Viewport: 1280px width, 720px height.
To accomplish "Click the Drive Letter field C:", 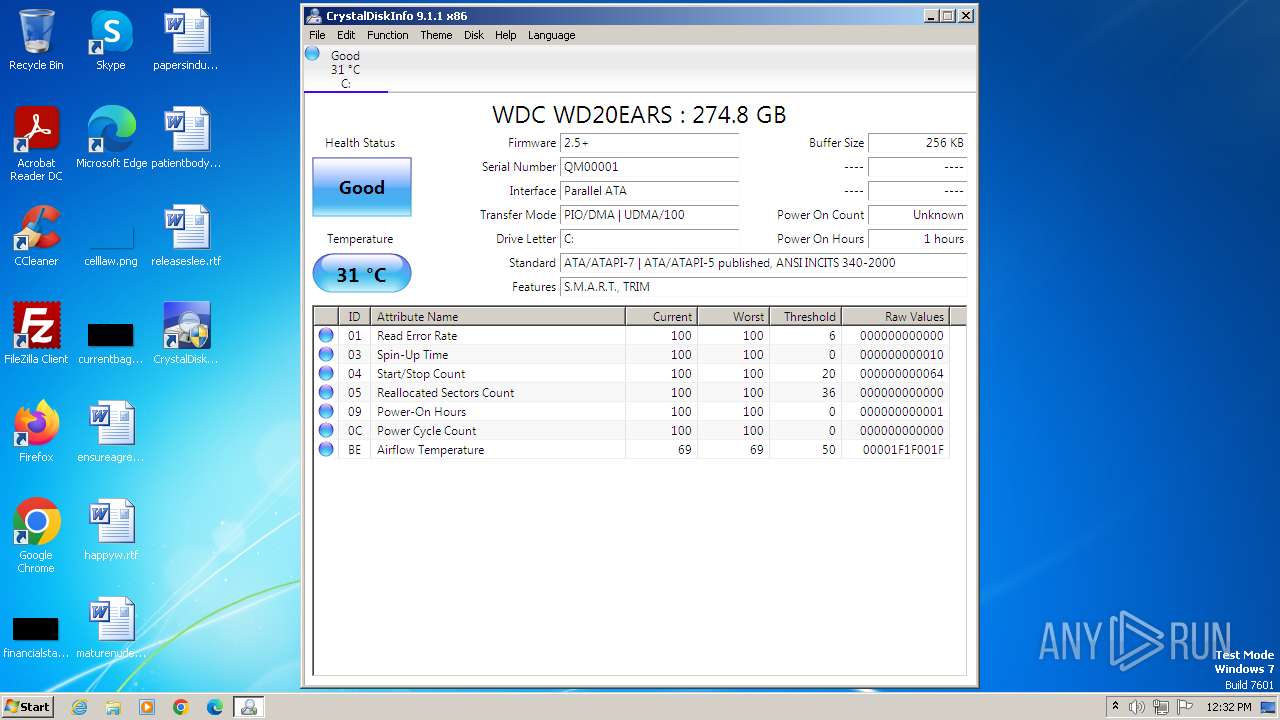I will [x=649, y=239].
